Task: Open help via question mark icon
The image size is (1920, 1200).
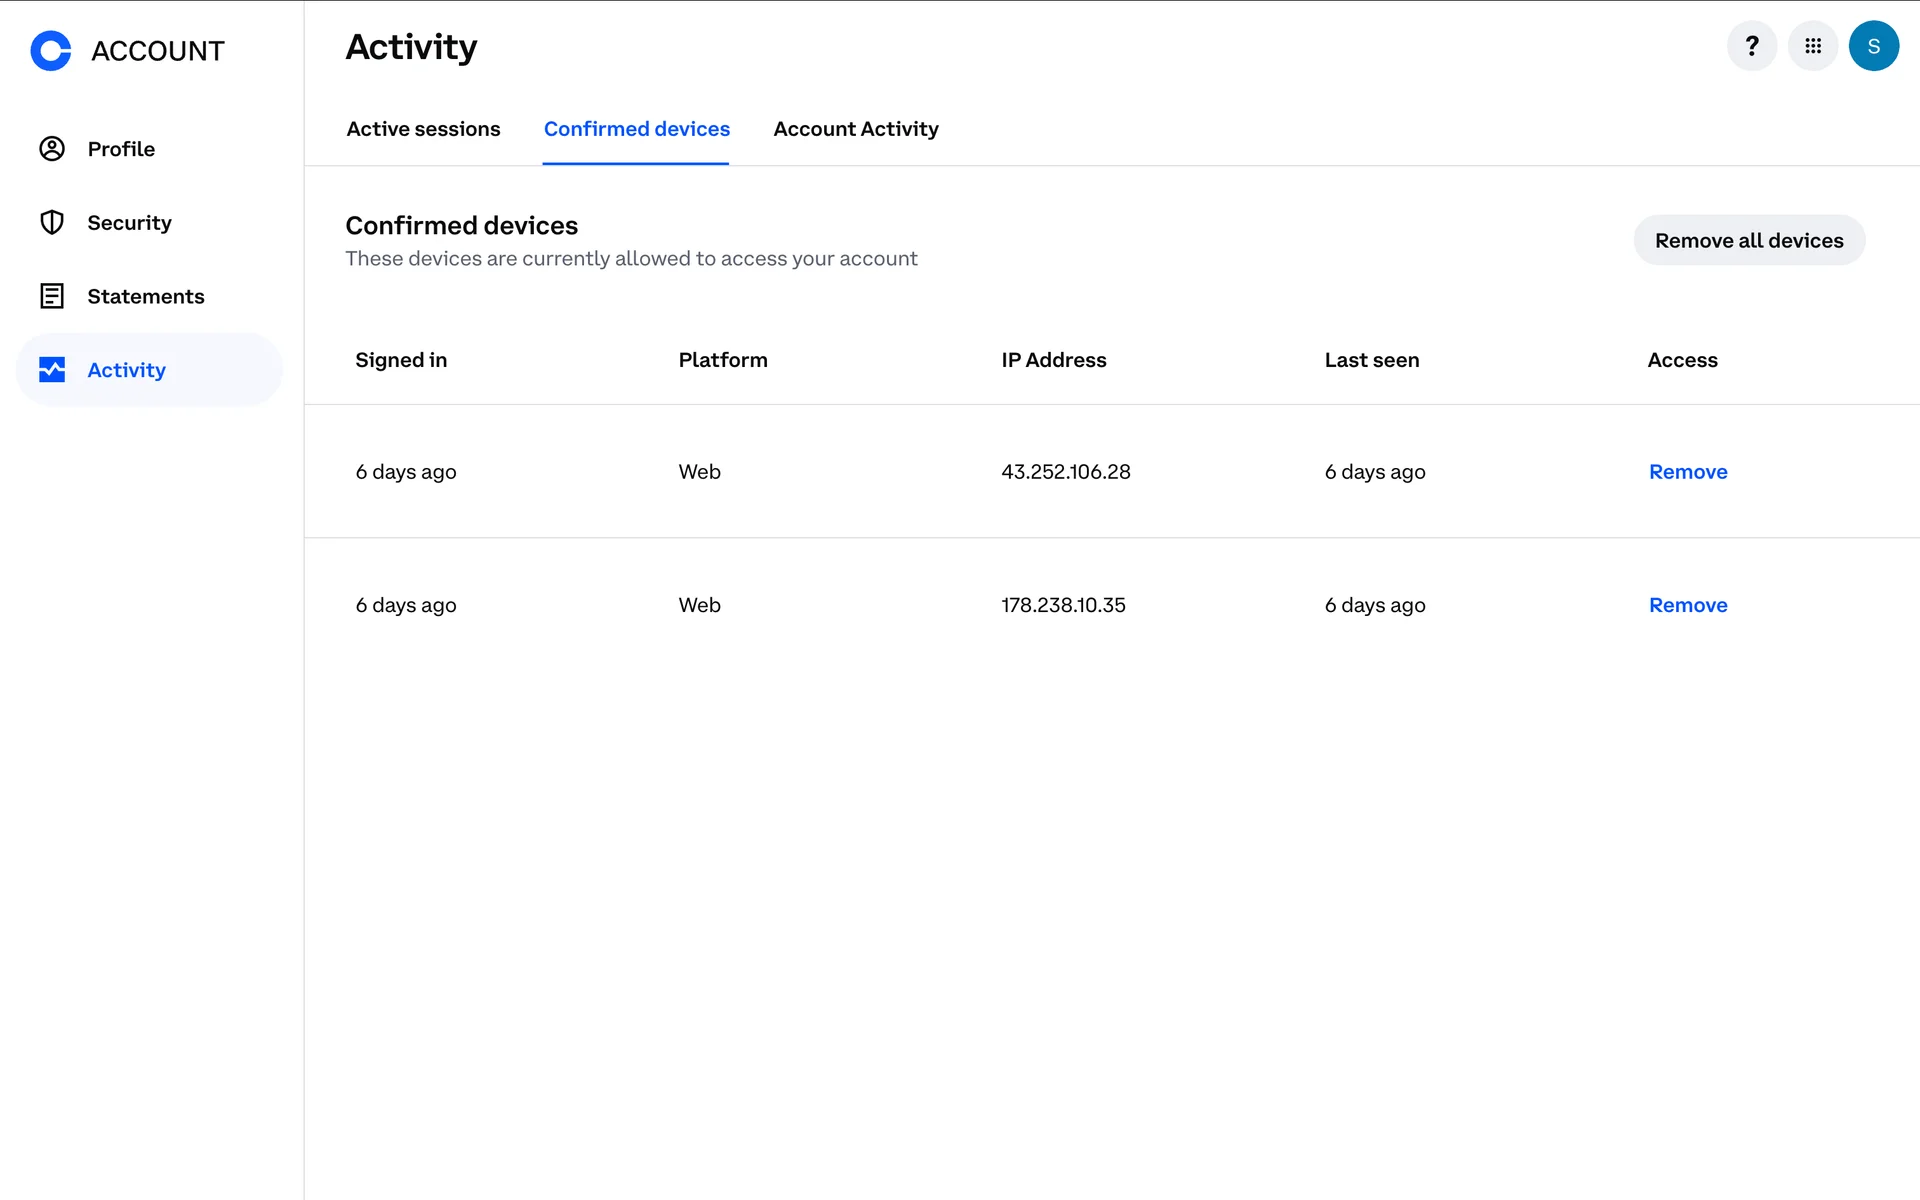Action: [x=1751, y=46]
